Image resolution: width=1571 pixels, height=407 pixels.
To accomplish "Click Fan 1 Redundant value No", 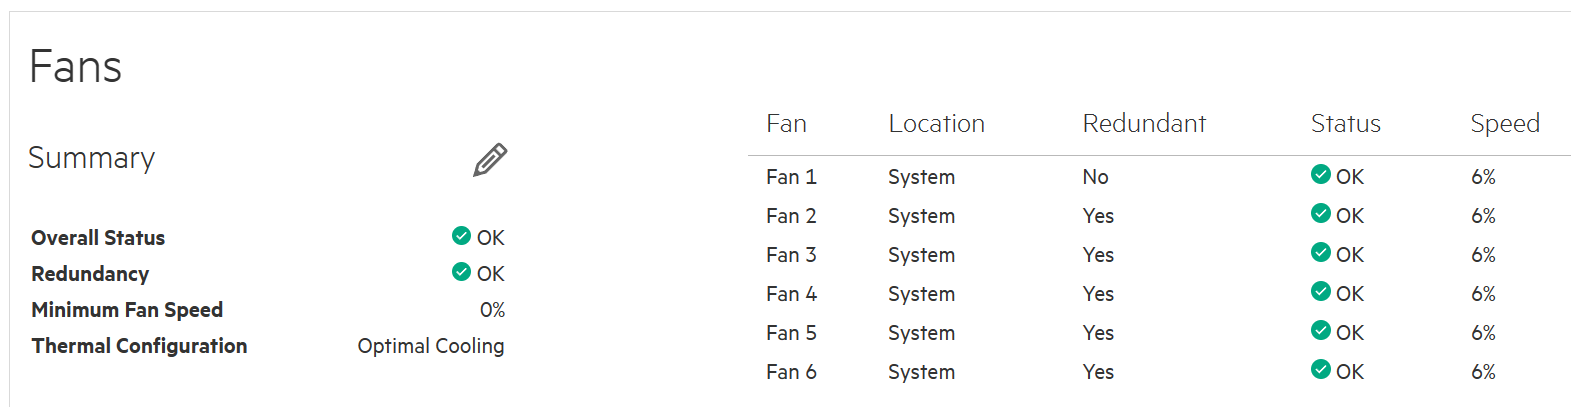I will (x=1095, y=177).
